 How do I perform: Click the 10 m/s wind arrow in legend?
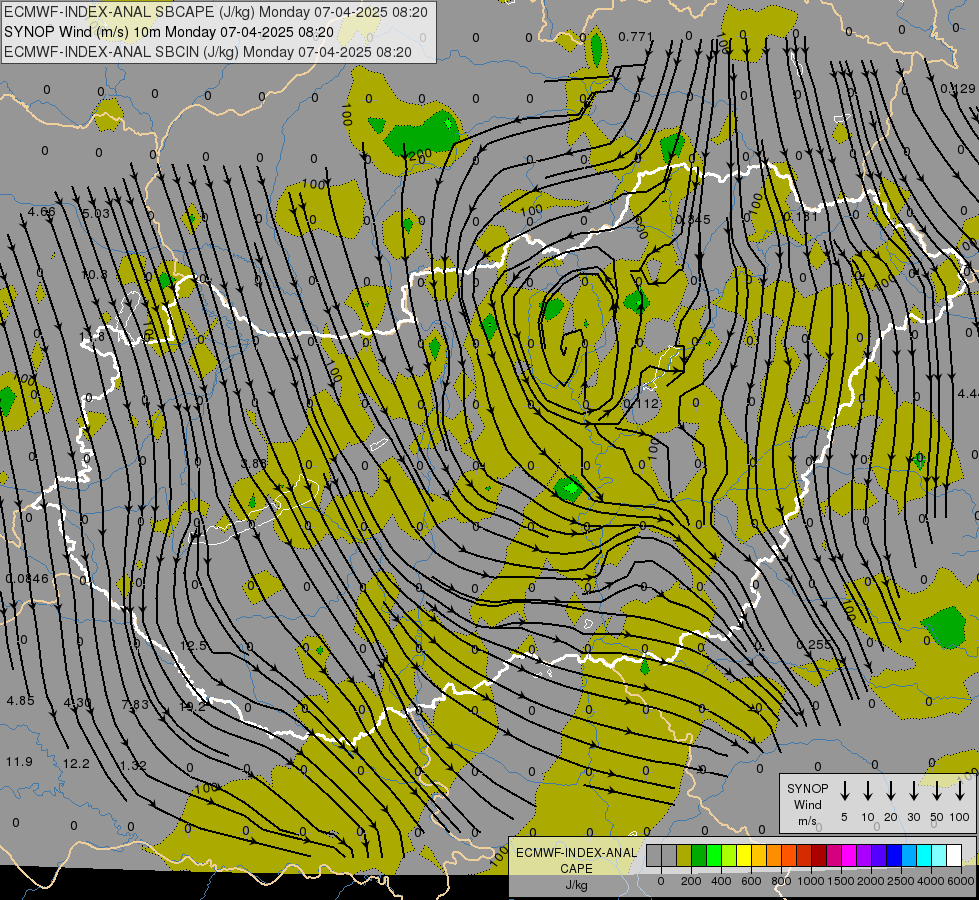click(868, 791)
